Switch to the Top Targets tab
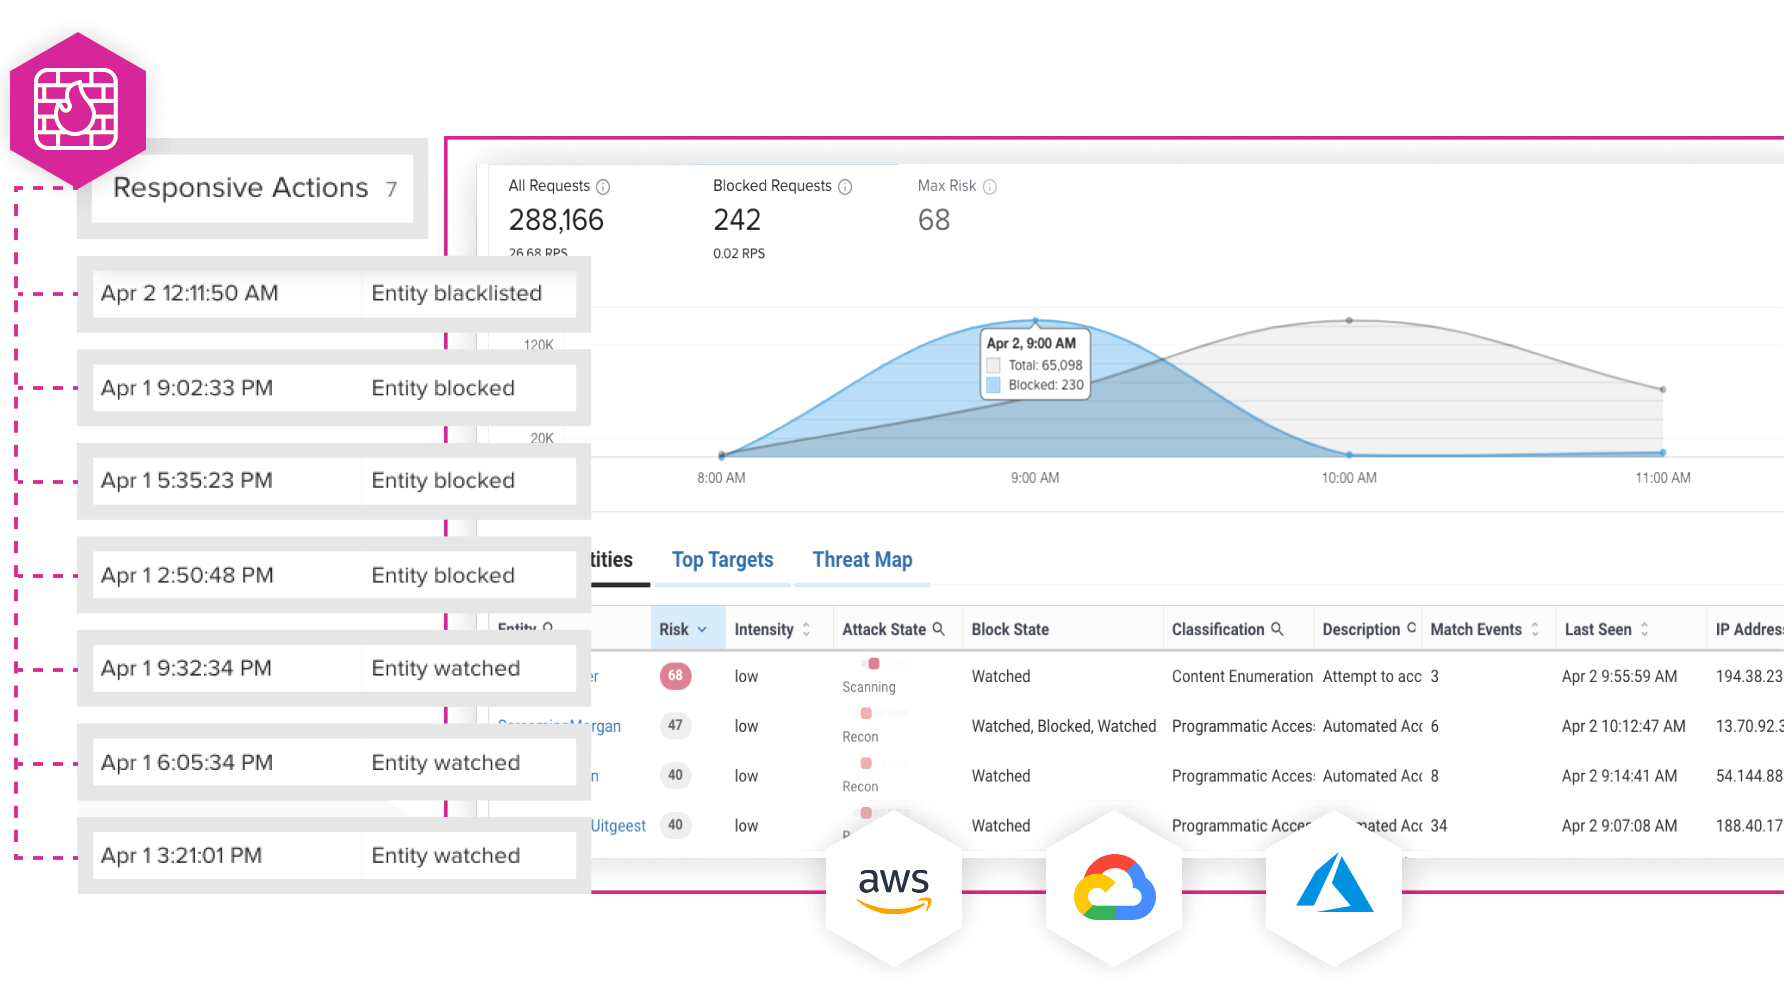Image resolution: width=1784 pixels, height=989 pixels. (x=722, y=560)
